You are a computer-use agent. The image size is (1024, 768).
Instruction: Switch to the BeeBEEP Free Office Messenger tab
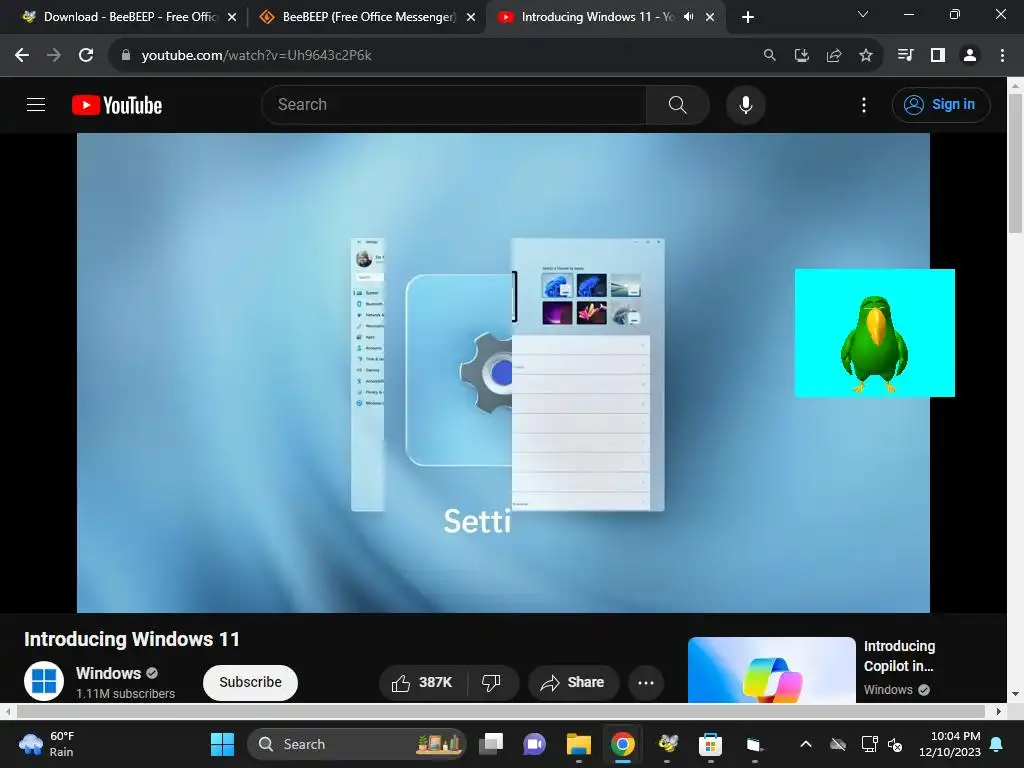369,17
